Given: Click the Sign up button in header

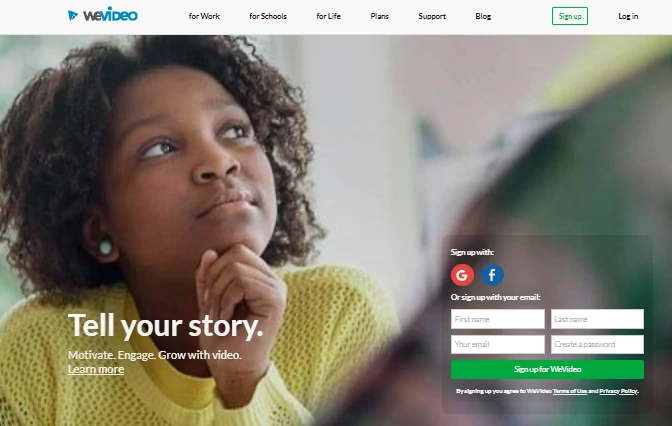Looking at the screenshot, I should [570, 16].
